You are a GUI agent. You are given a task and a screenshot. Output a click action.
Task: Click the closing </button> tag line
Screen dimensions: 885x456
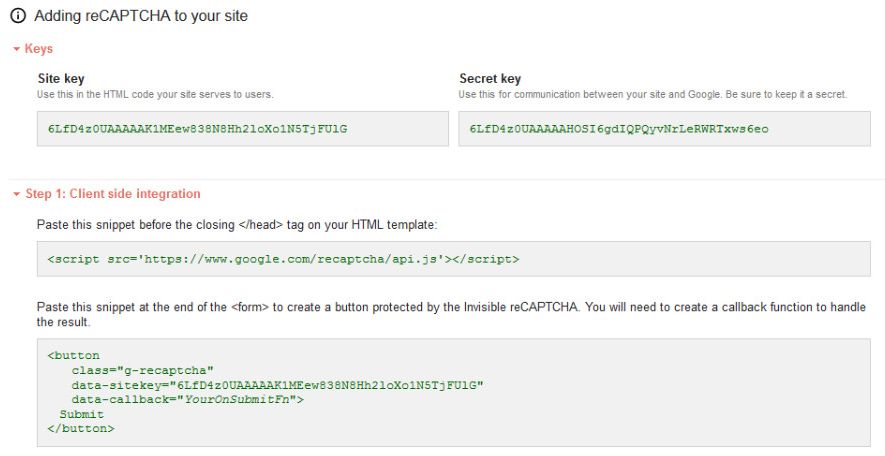81,428
